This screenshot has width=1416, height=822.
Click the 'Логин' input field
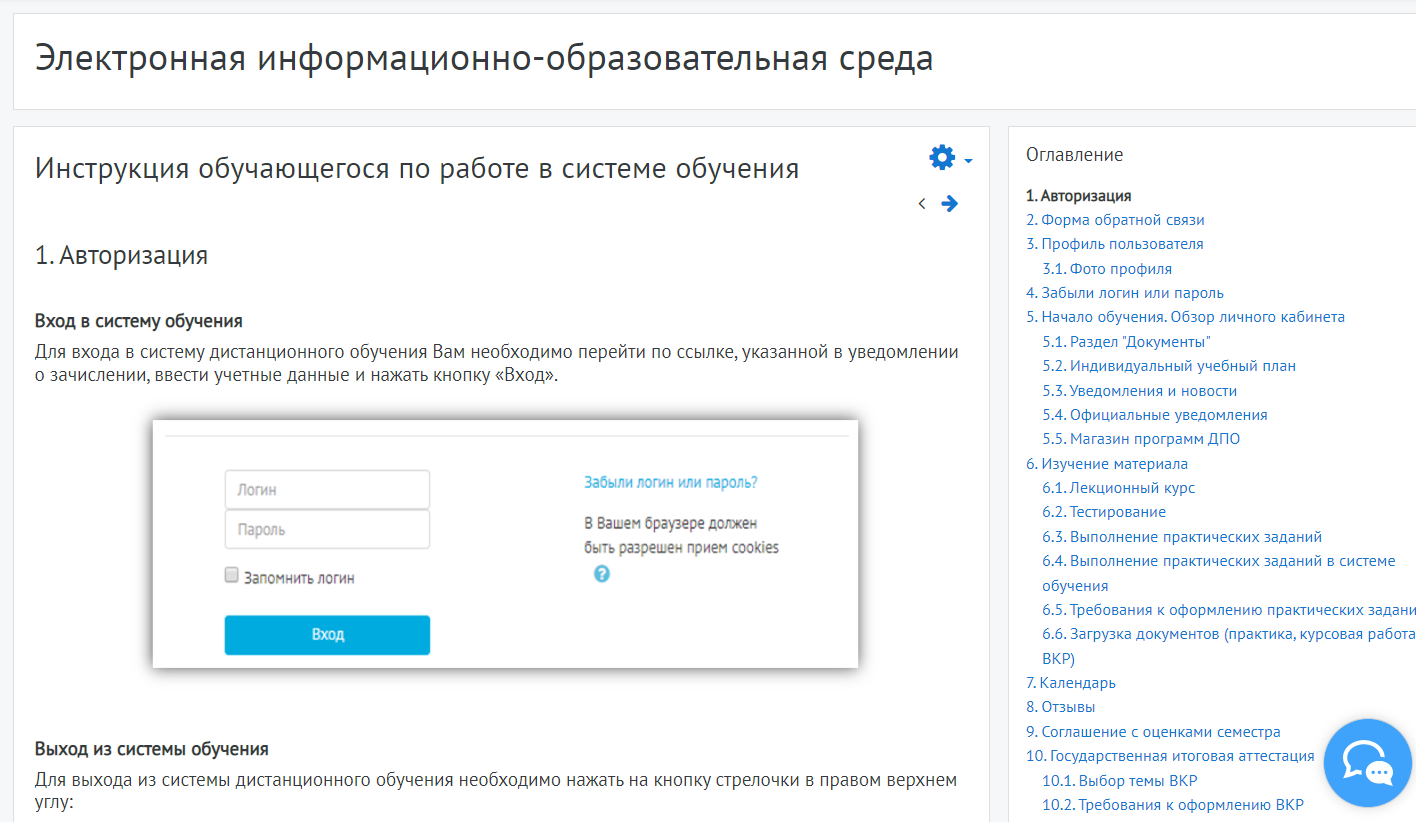[x=327, y=490]
